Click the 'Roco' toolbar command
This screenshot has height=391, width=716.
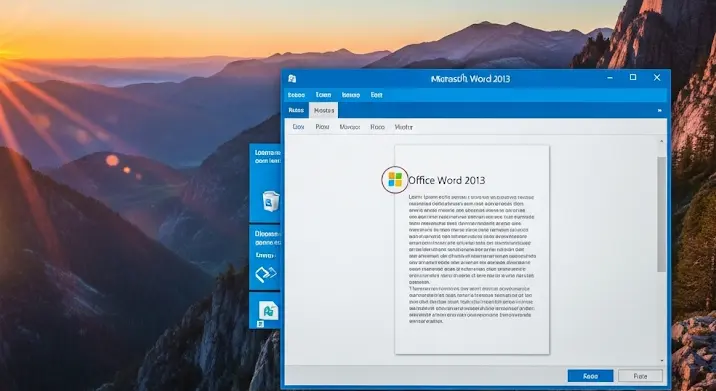(377, 127)
